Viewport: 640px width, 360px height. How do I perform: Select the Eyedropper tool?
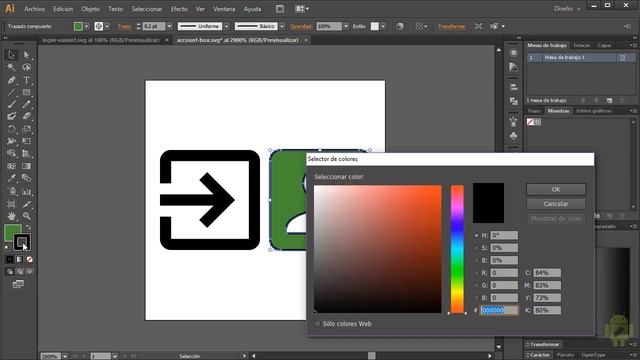click(x=11, y=178)
